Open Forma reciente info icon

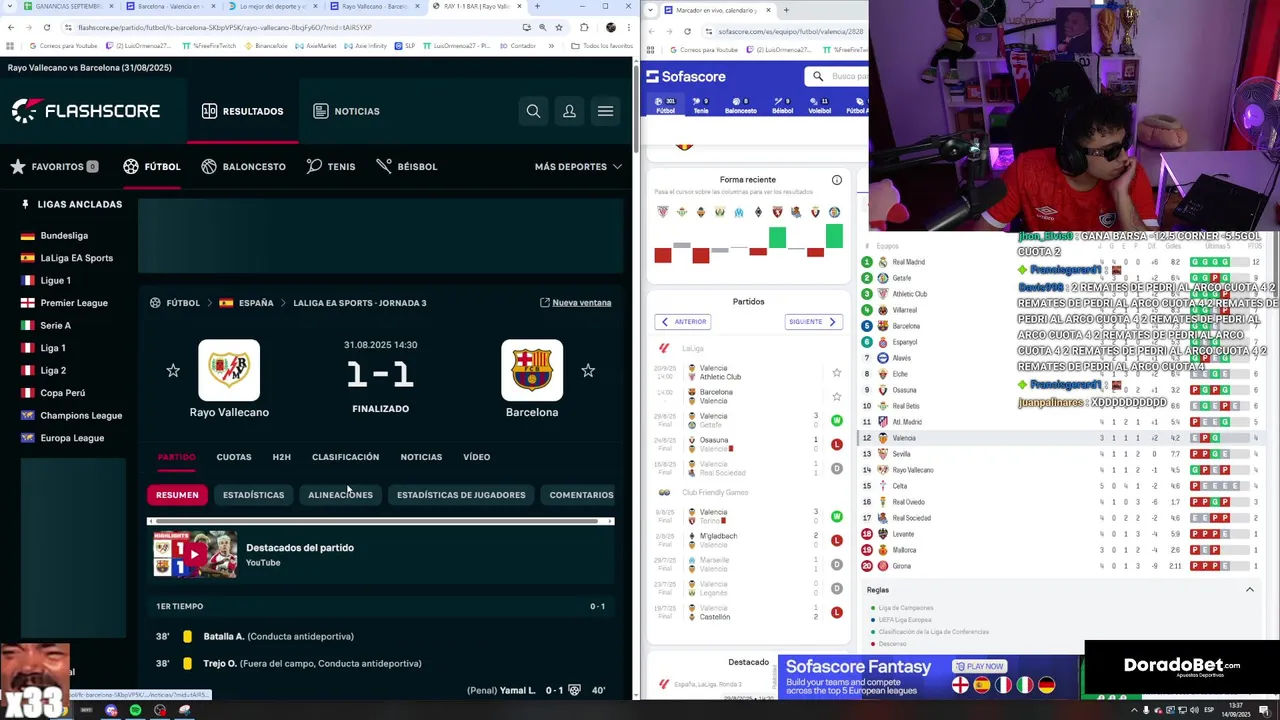(x=837, y=180)
